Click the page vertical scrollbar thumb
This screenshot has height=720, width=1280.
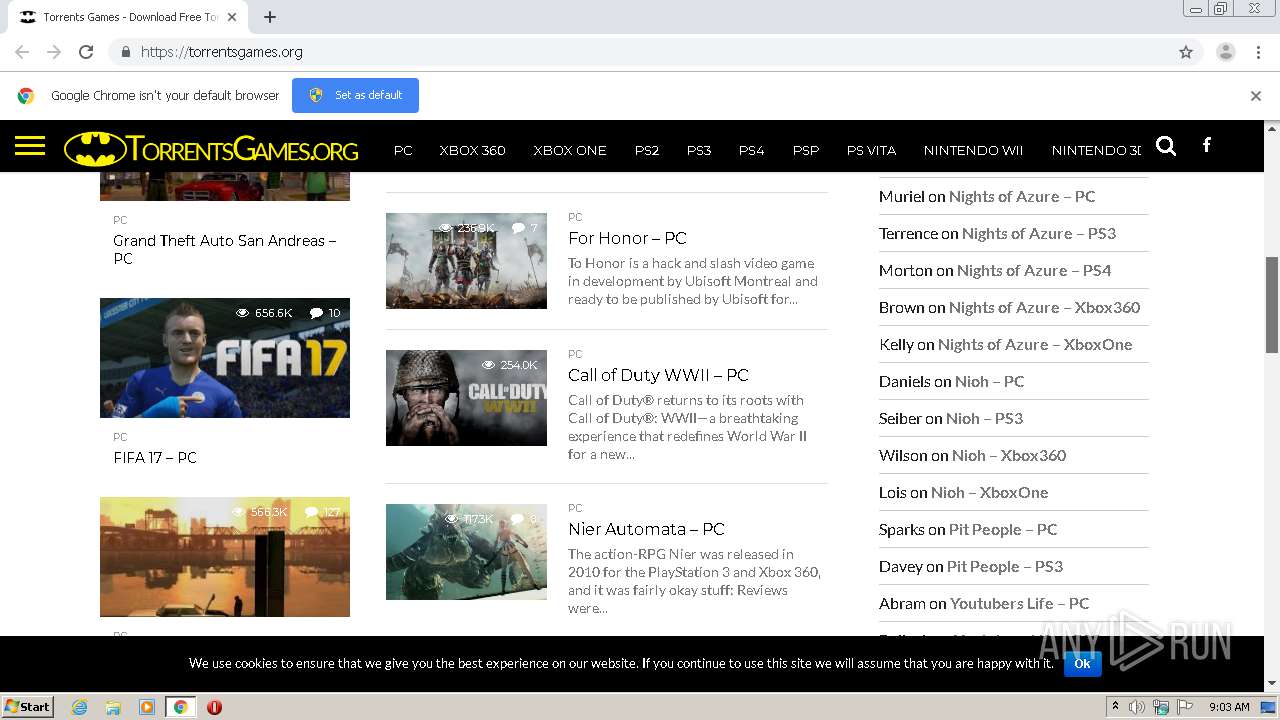pos(1272,304)
